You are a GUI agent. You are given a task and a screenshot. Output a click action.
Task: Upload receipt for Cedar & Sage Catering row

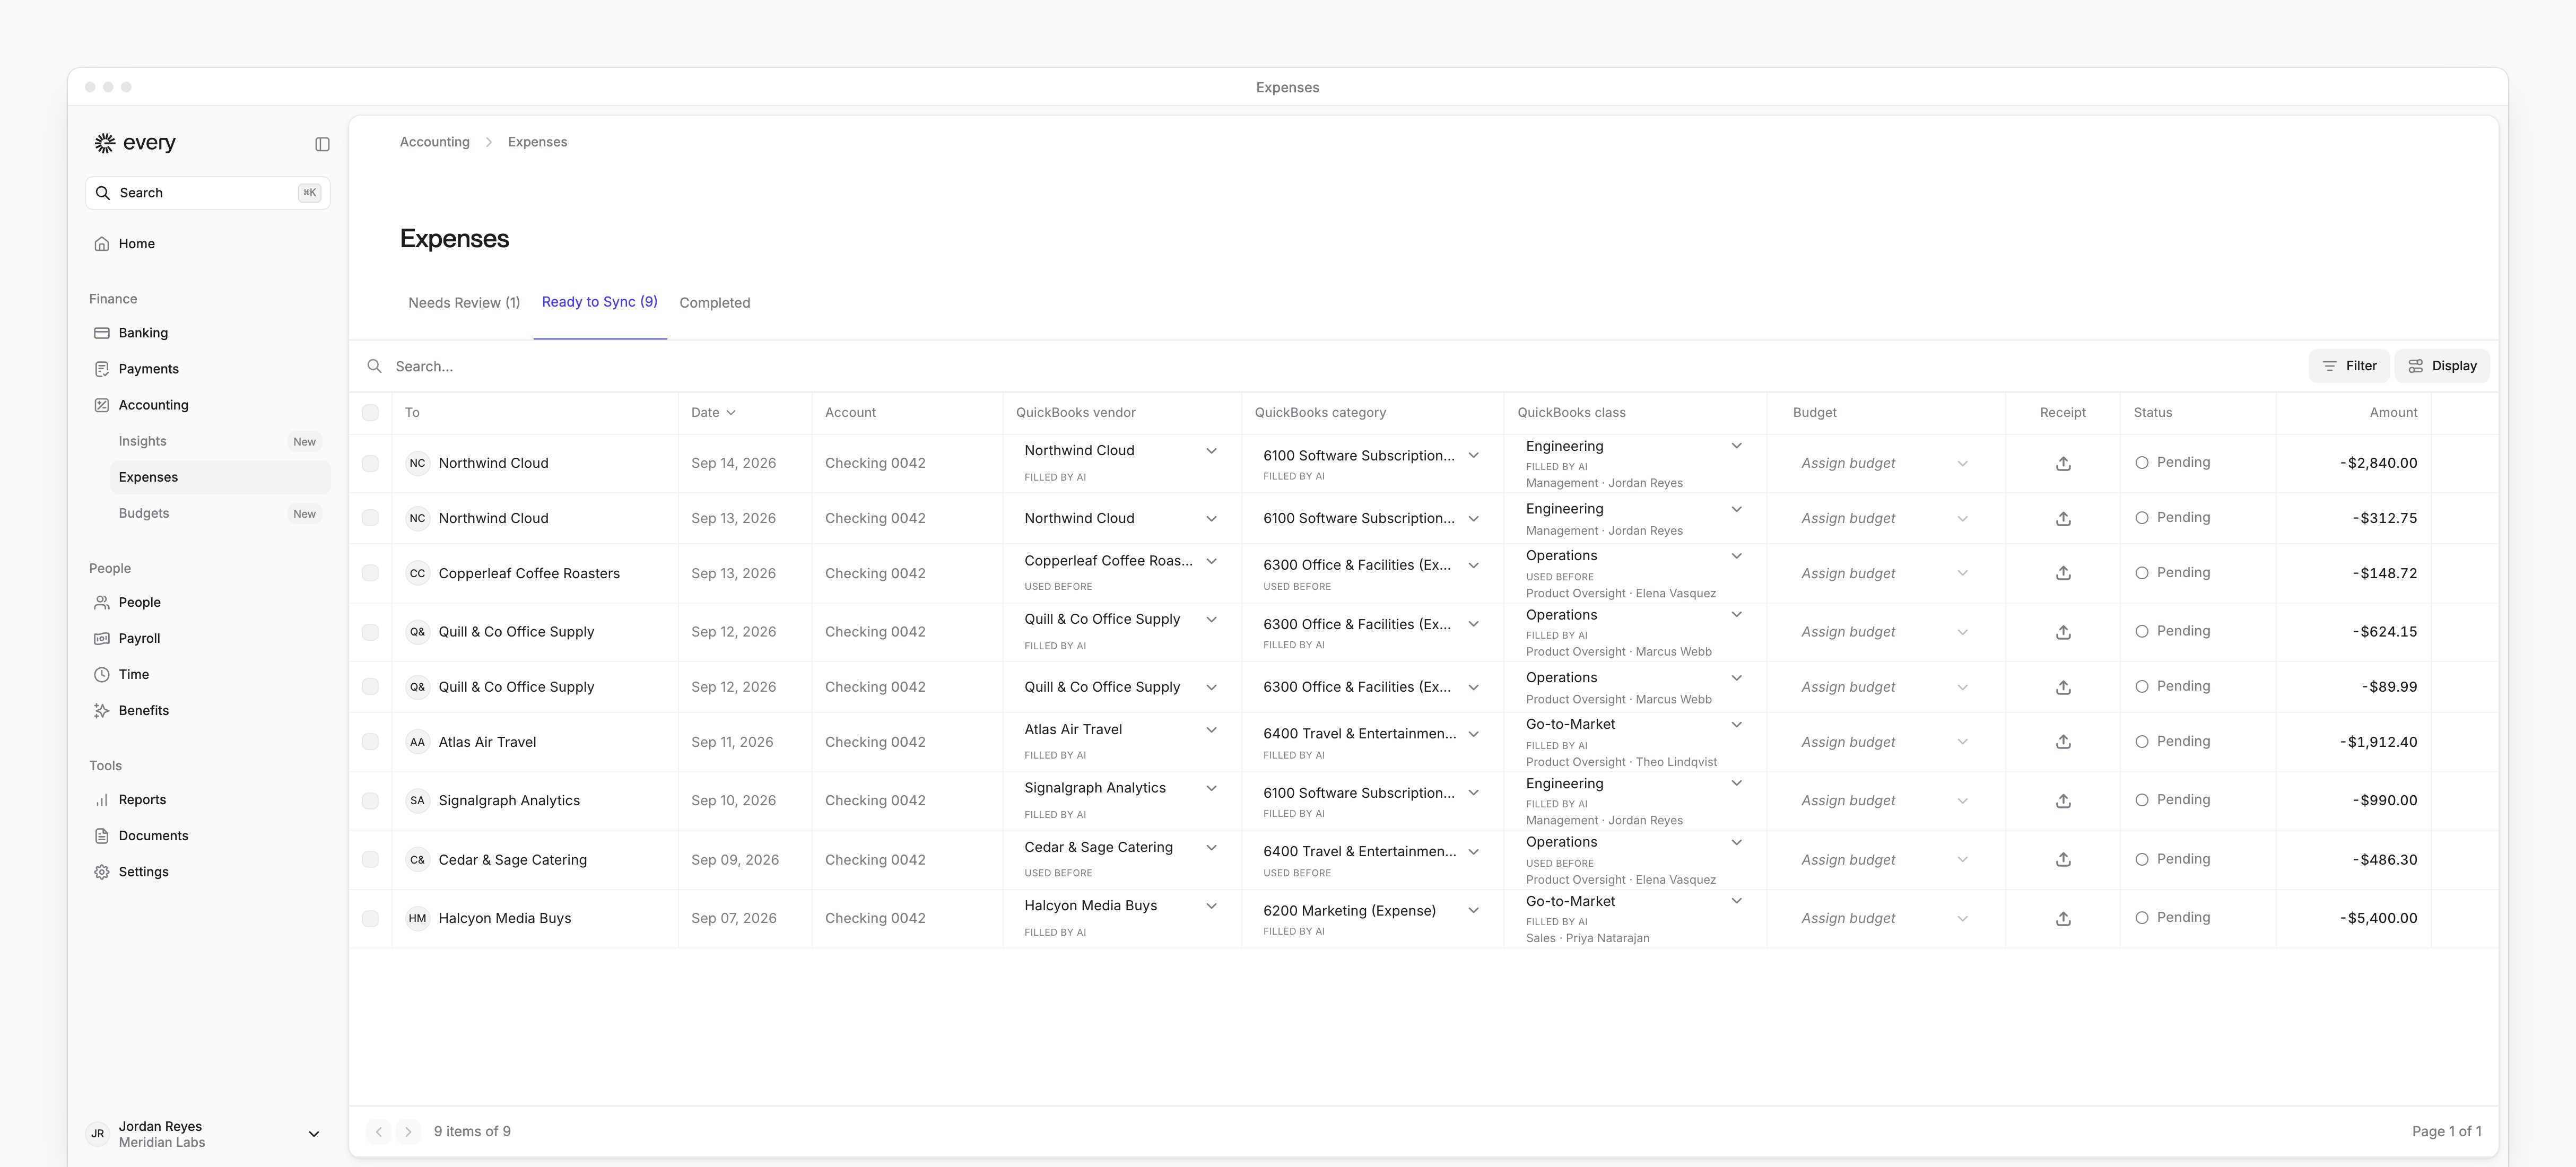coord(2063,860)
